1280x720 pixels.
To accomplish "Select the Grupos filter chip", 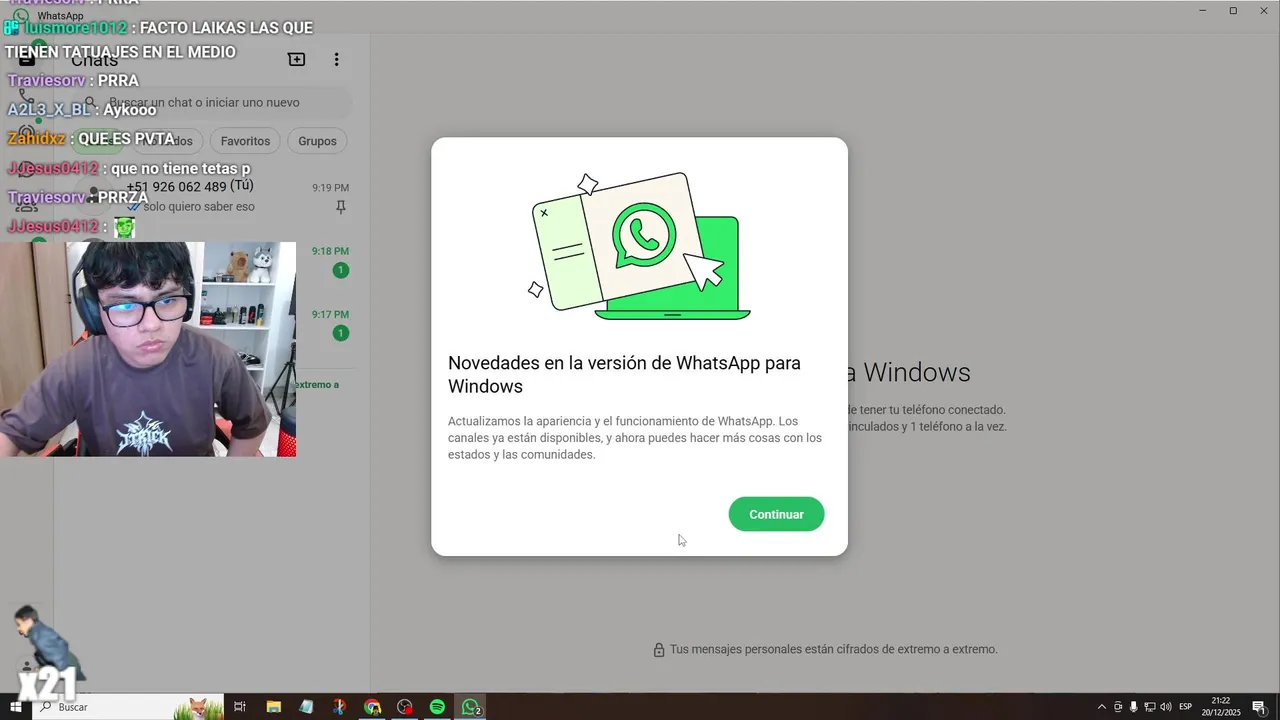I will [317, 141].
